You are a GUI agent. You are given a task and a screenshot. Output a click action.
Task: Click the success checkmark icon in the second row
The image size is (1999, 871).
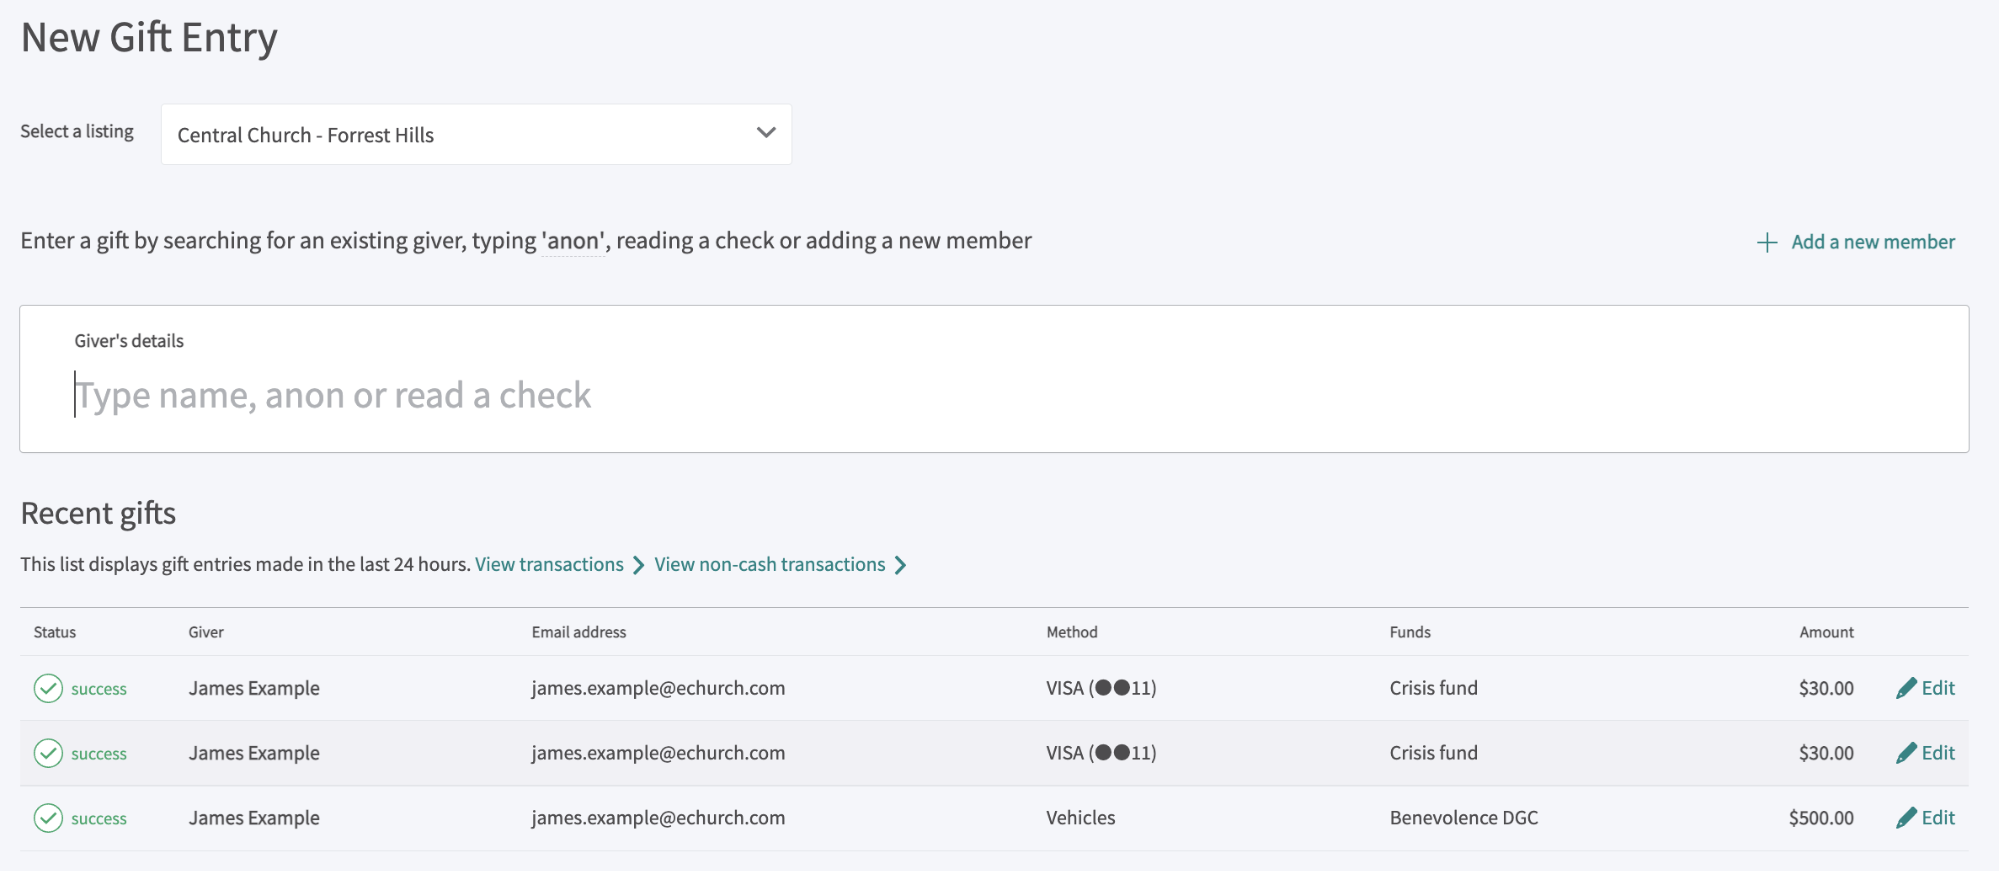tap(48, 753)
